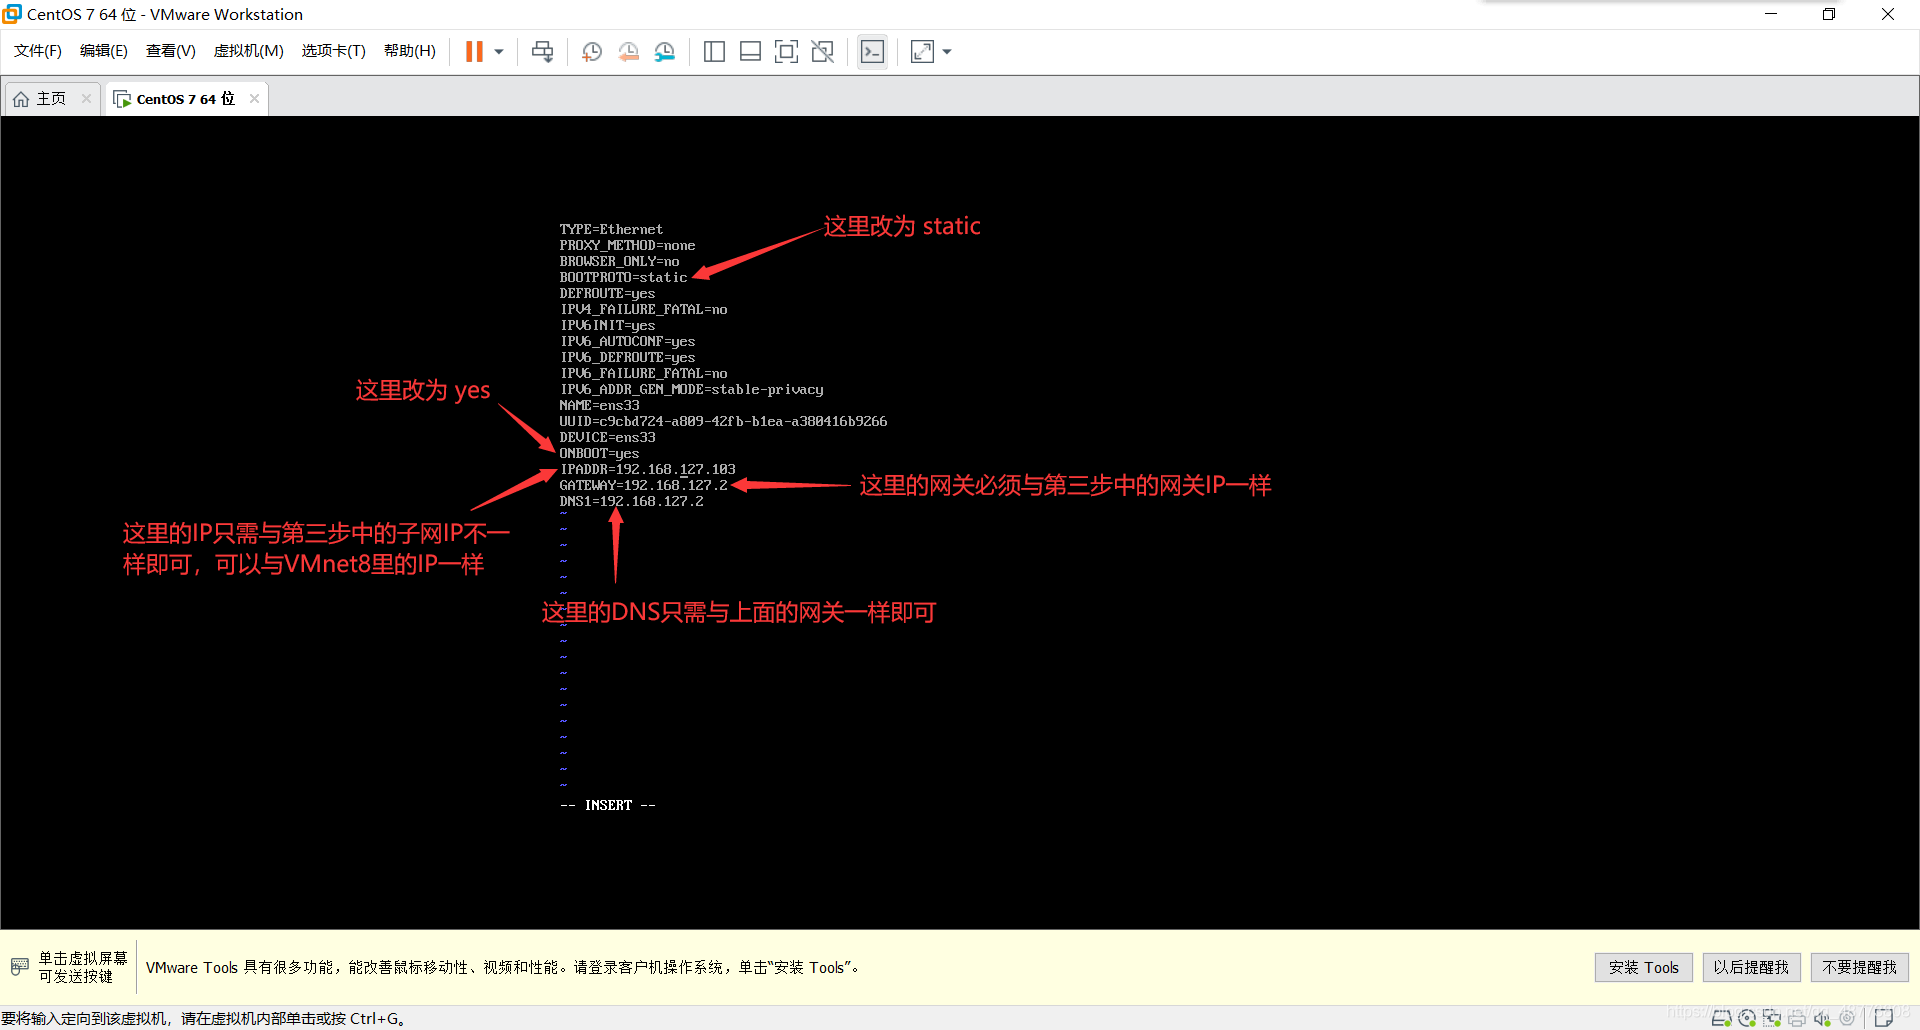Click the IPV6INIT=yes line
Viewport: 1920px width, 1030px height.
607,325
